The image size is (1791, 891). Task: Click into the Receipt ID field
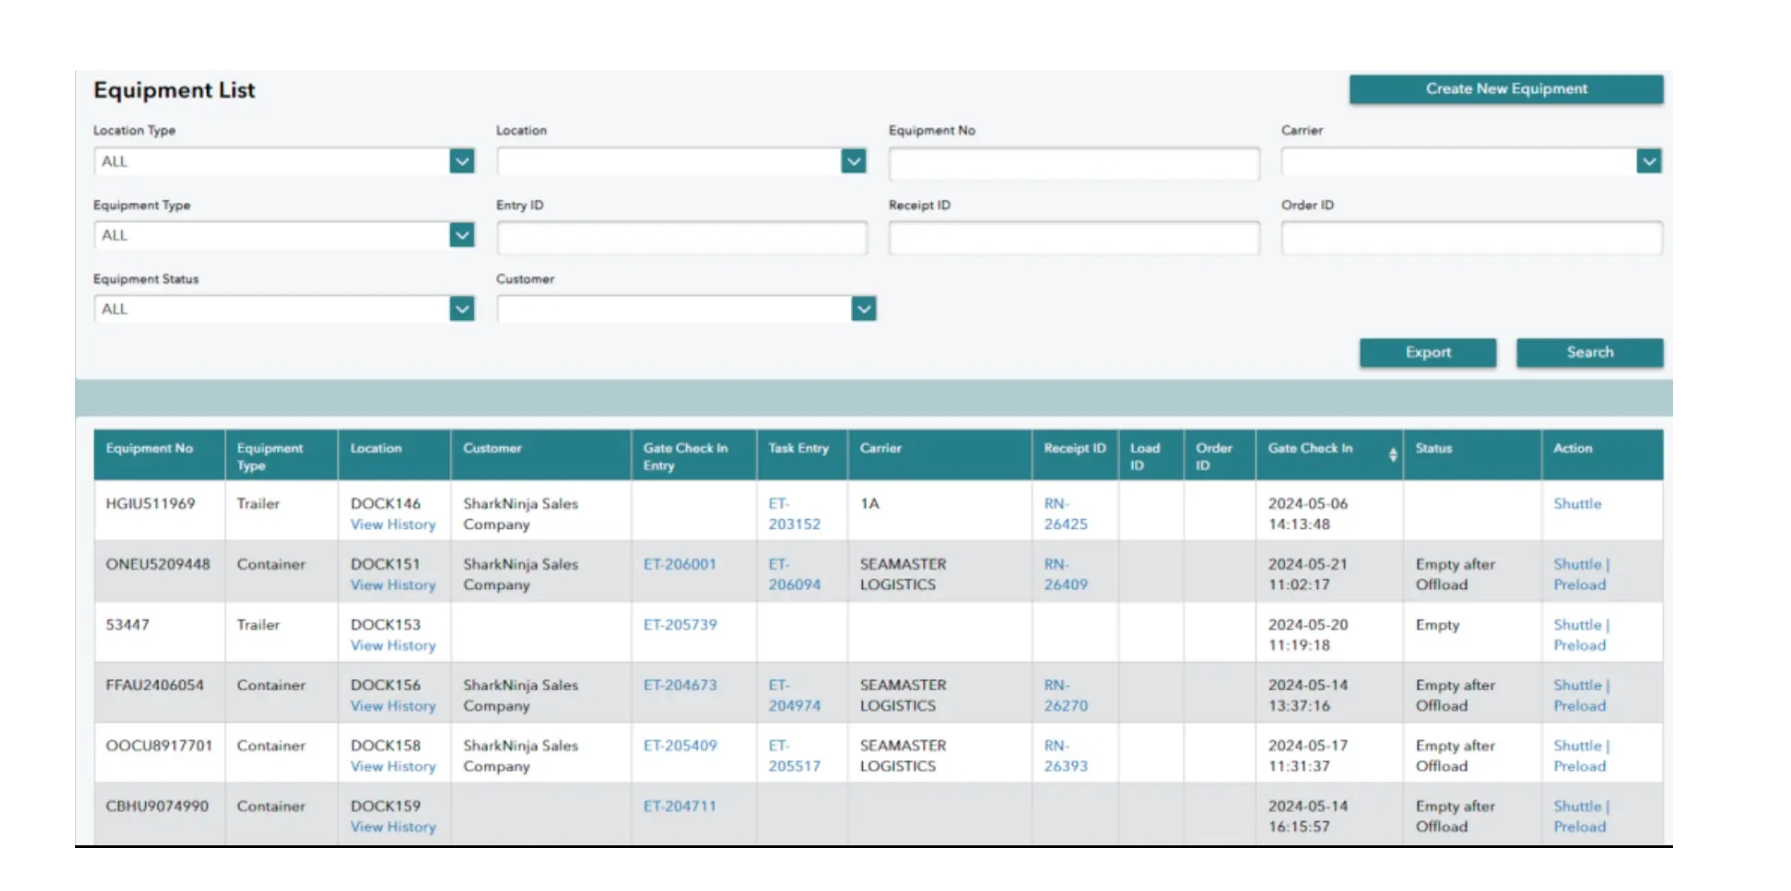[x=1074, y=238]
